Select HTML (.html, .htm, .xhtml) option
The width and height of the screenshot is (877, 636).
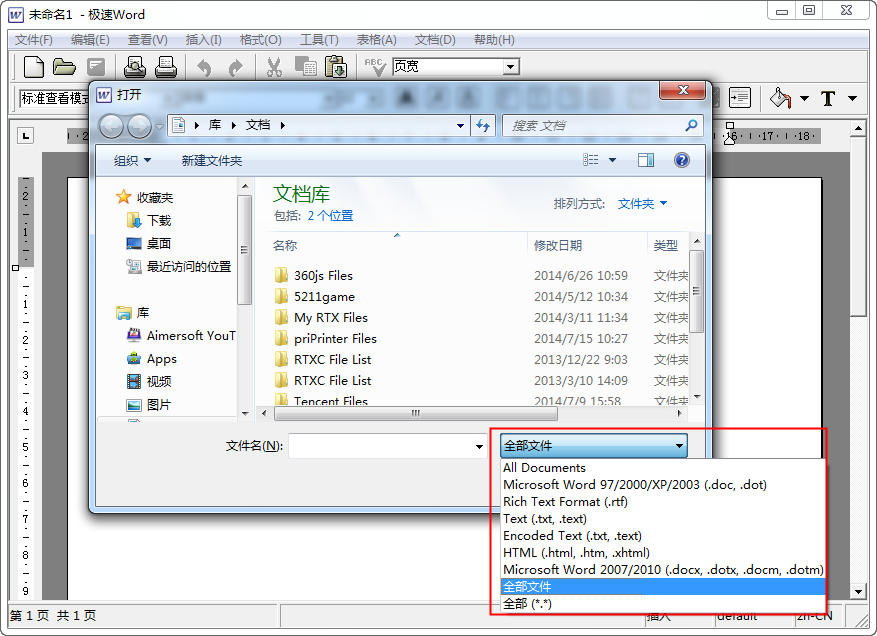pos(663,553)
